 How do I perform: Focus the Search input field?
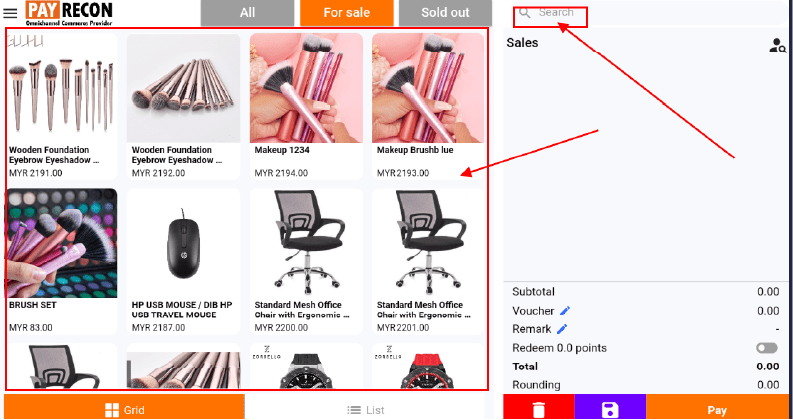tap(650, 13)
